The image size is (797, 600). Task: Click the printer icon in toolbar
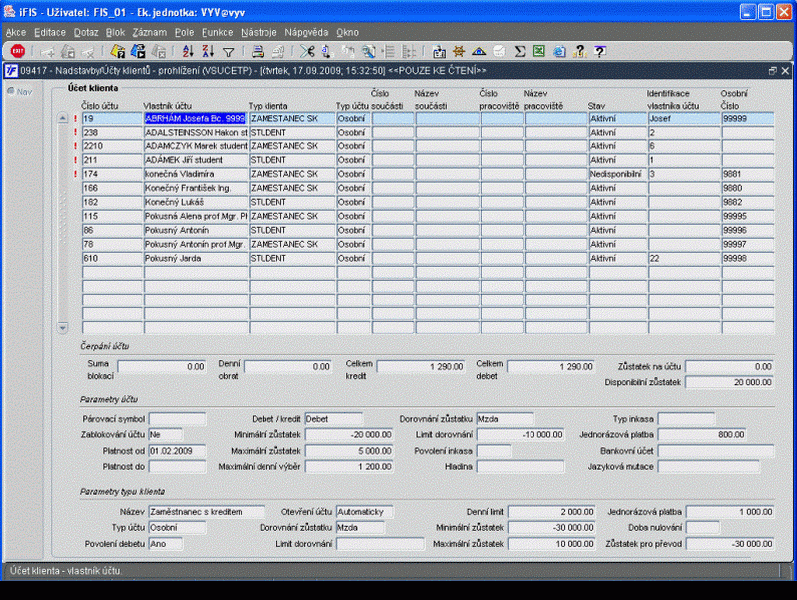[257, 51]
